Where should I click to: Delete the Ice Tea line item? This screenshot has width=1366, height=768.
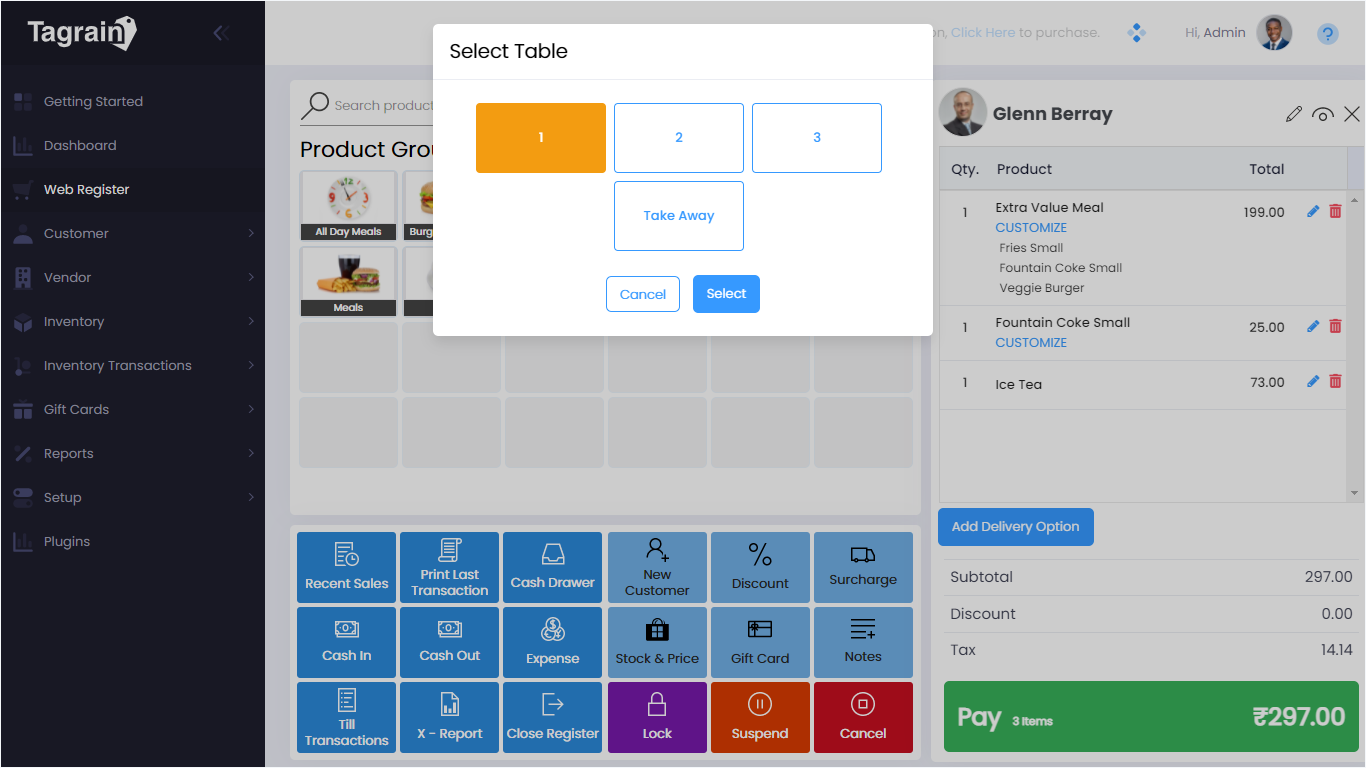1335,381
